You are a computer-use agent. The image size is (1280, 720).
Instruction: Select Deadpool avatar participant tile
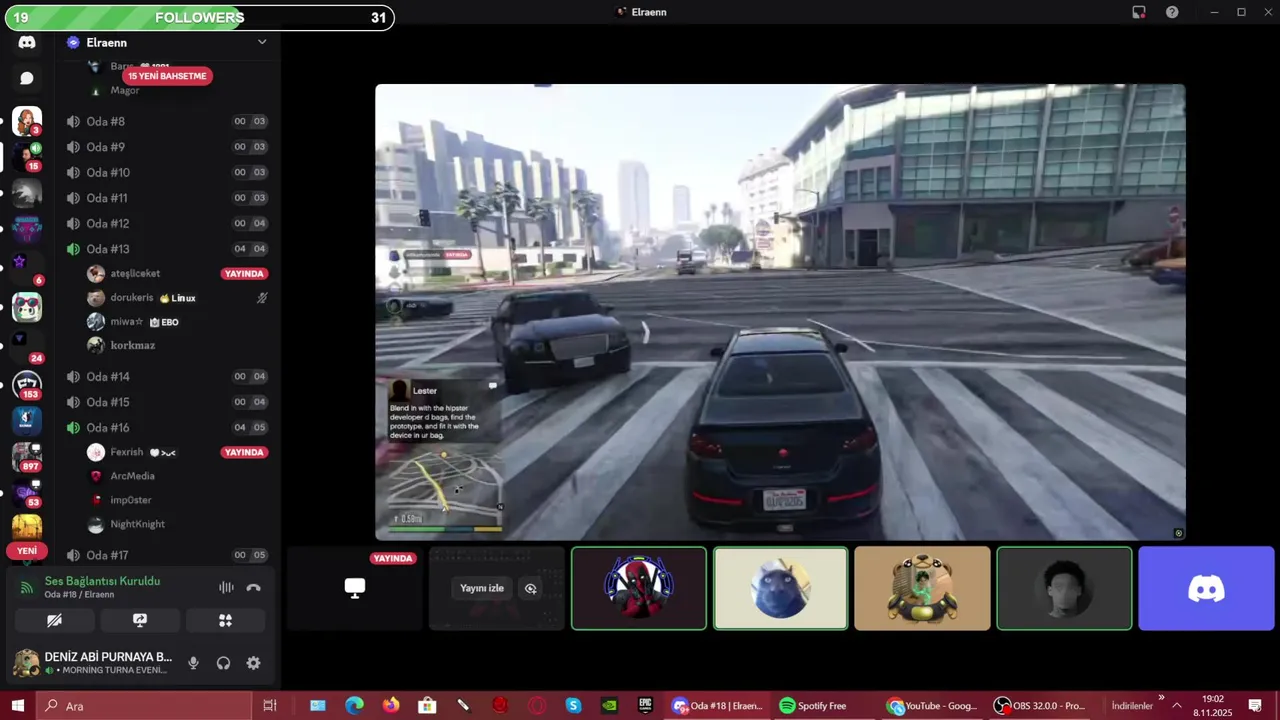[639, 588]
